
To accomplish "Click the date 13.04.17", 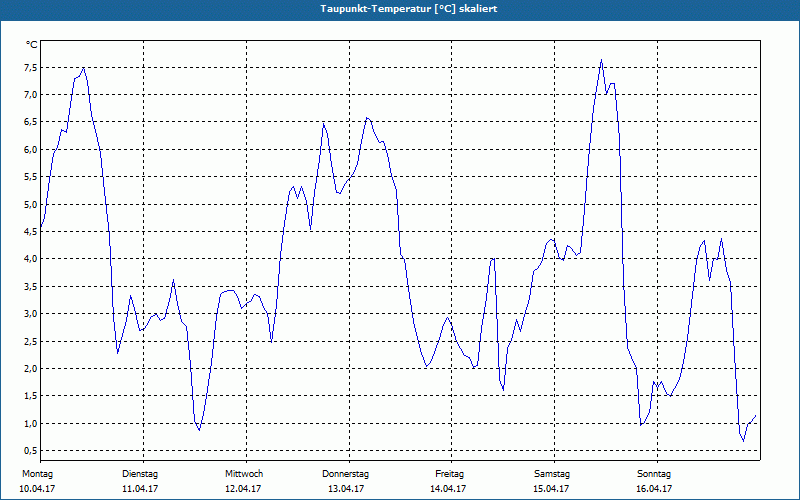I will (346, 489).
